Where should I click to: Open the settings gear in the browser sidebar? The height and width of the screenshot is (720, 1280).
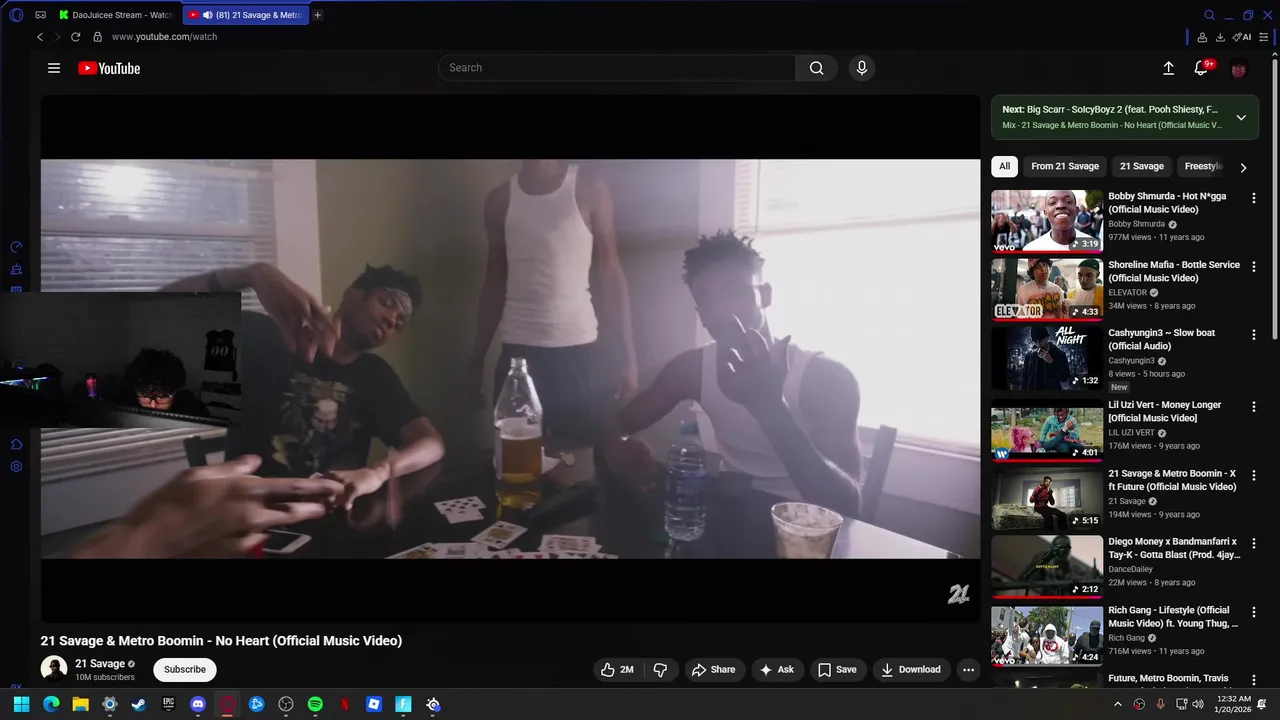16,467
